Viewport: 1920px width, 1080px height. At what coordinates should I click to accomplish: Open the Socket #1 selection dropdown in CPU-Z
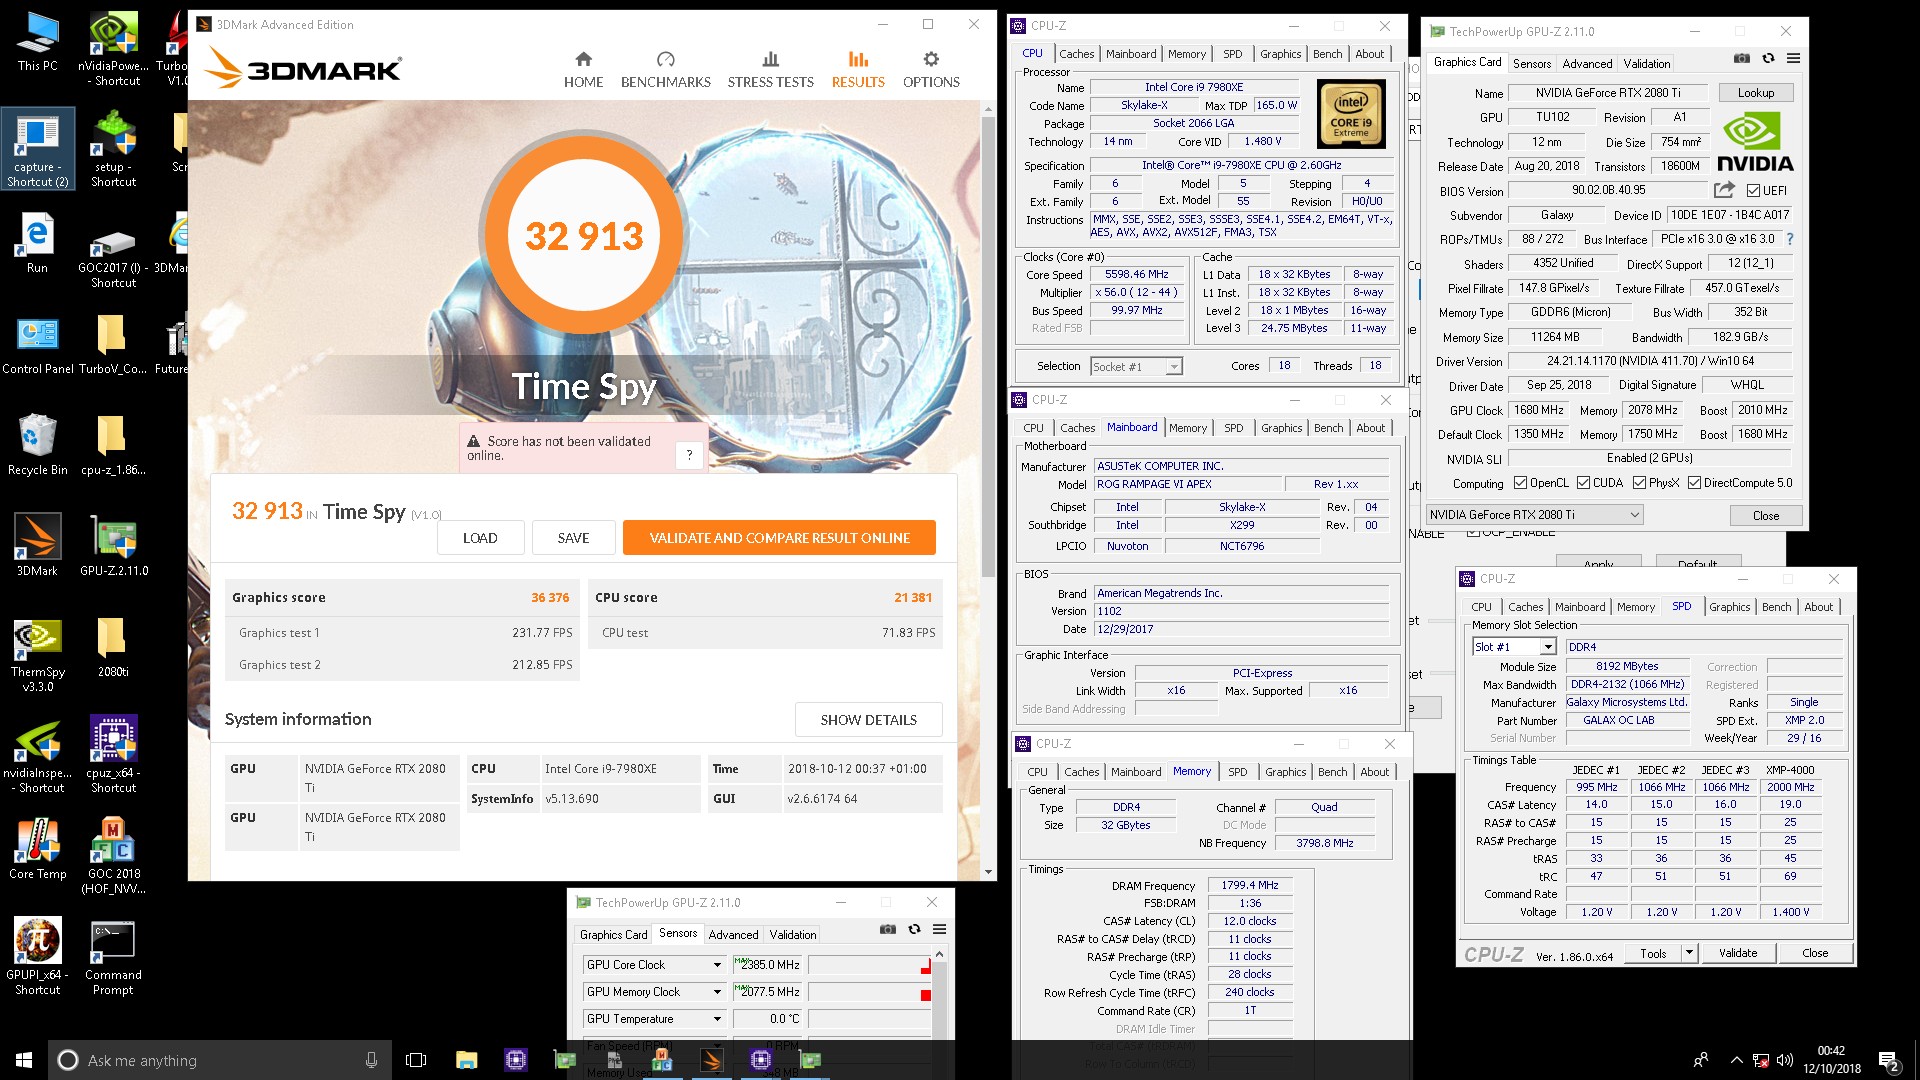pos(1137,367)
